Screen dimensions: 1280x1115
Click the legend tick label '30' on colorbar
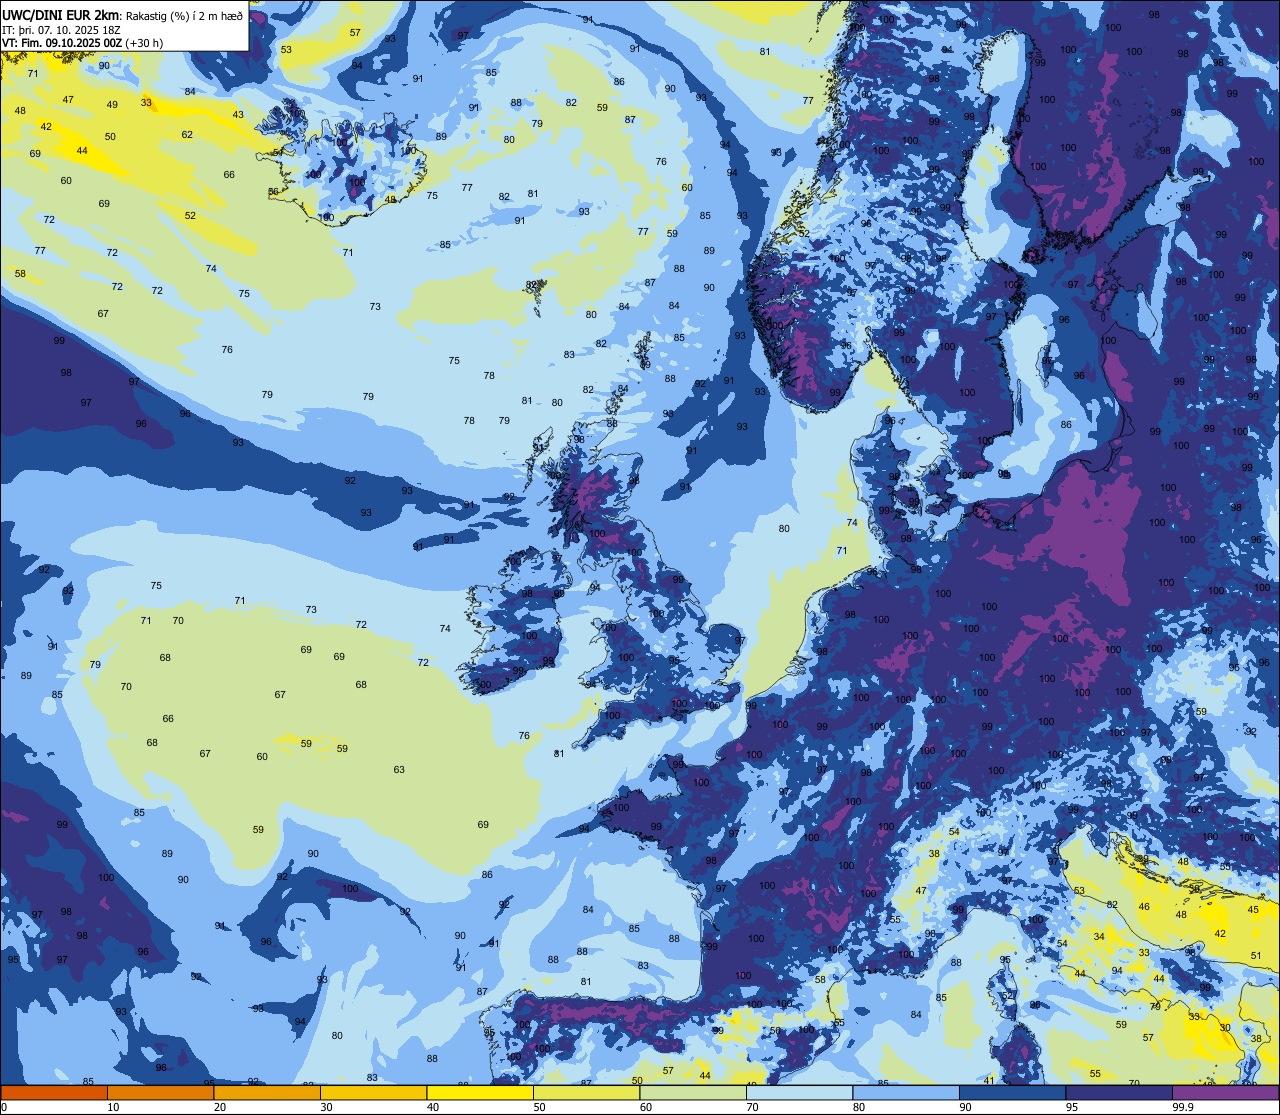coord(326,1107)
